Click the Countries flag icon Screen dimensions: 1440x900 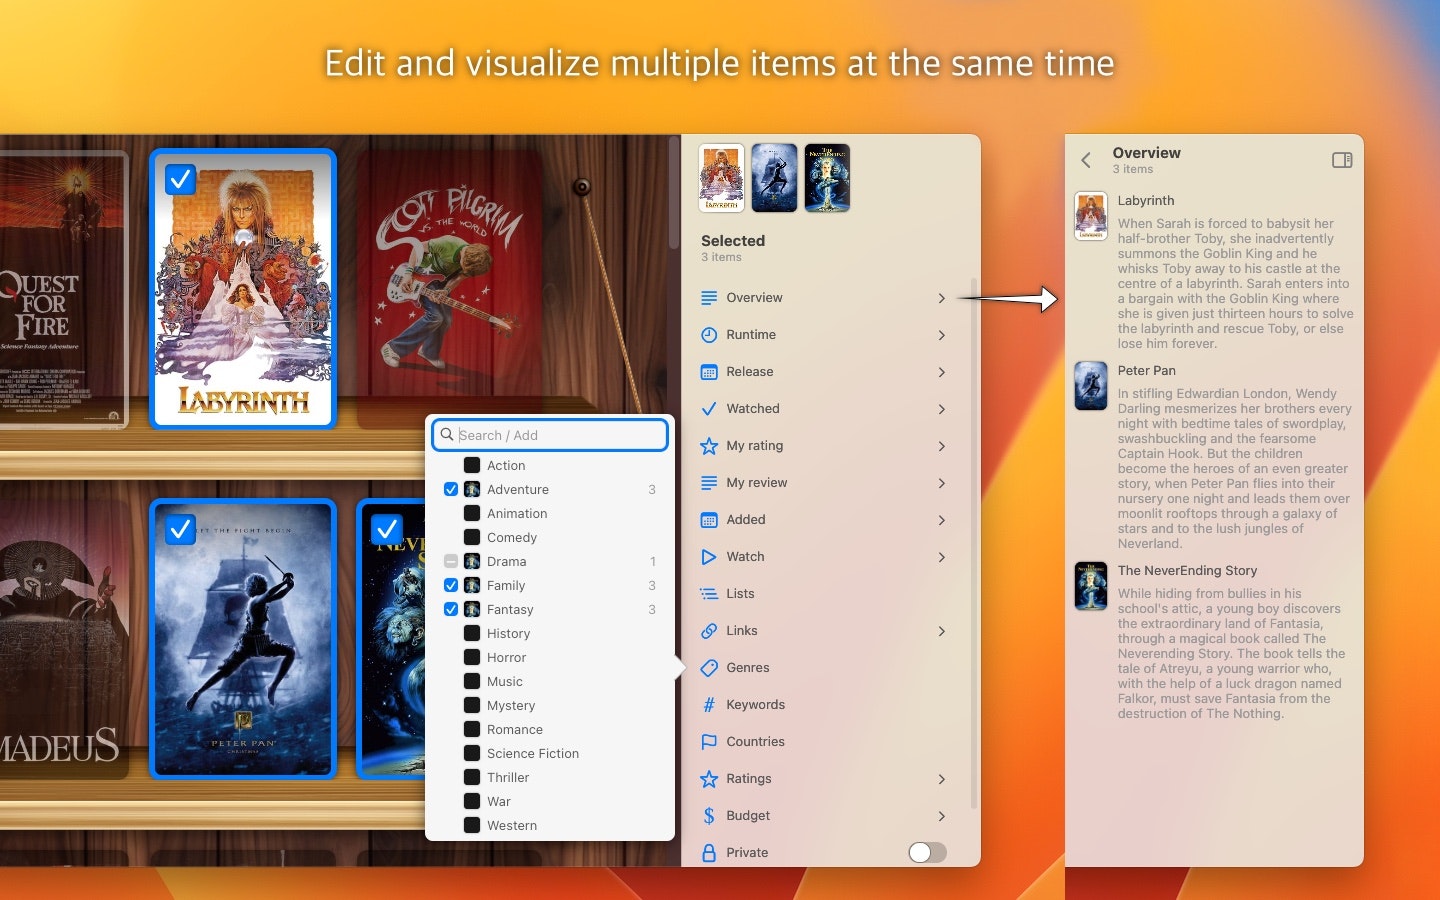(709, 742)
